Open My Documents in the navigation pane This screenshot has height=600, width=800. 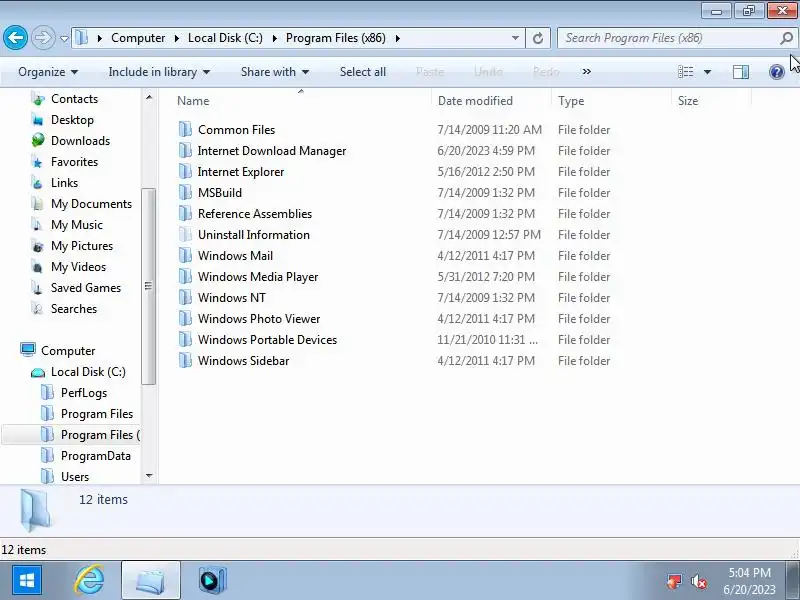tap(91, 204)
